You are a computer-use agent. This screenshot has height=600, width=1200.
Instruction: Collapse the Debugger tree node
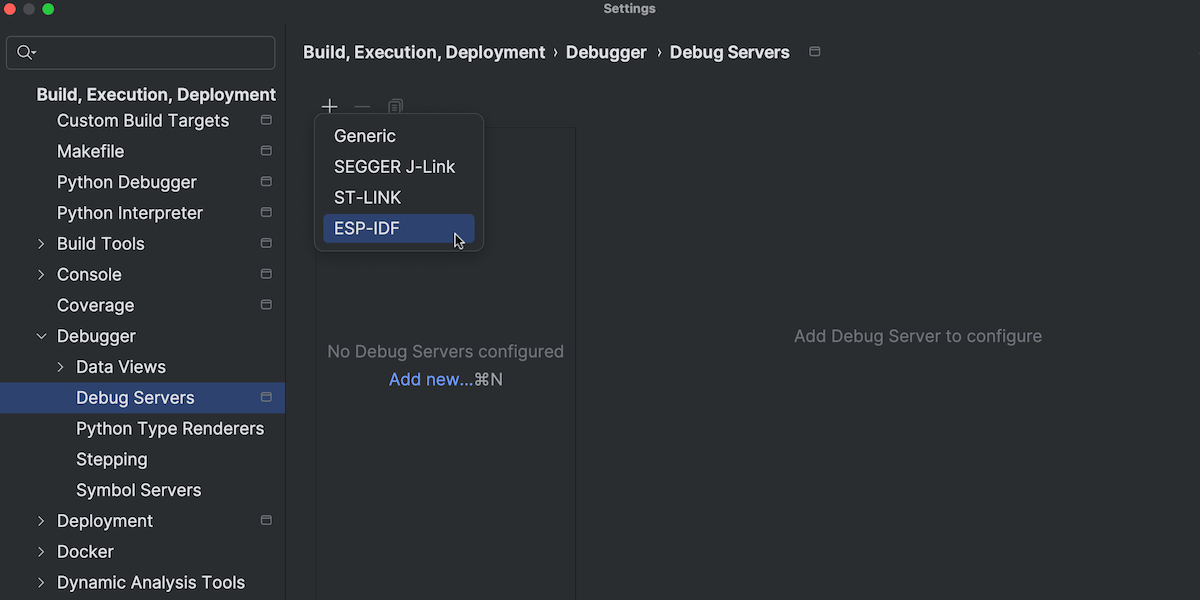41,337
